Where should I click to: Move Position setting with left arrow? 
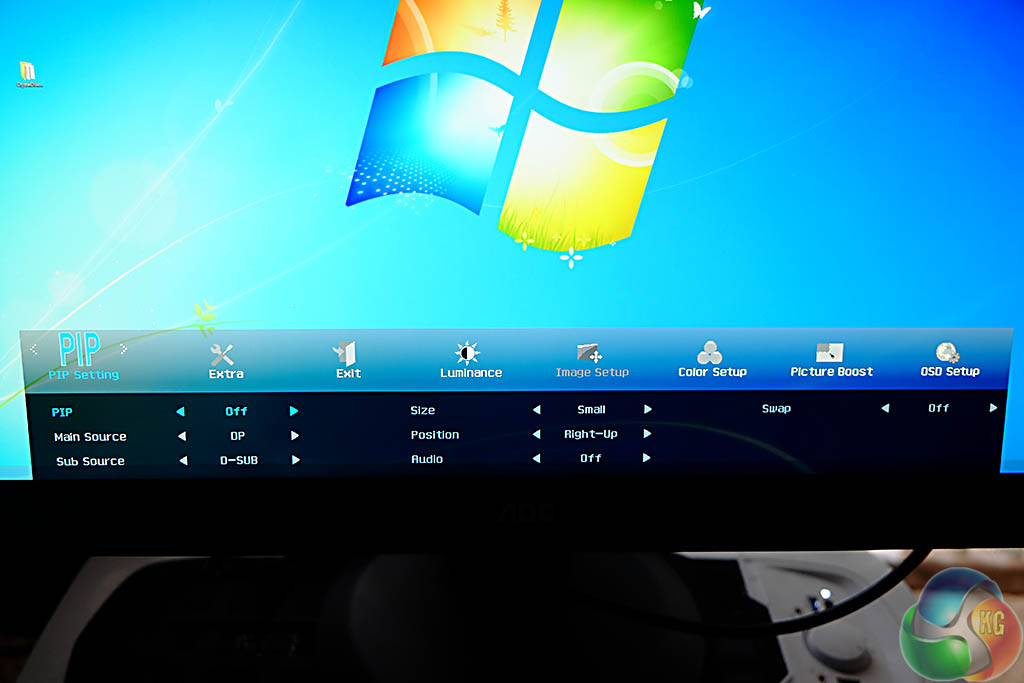537,434
